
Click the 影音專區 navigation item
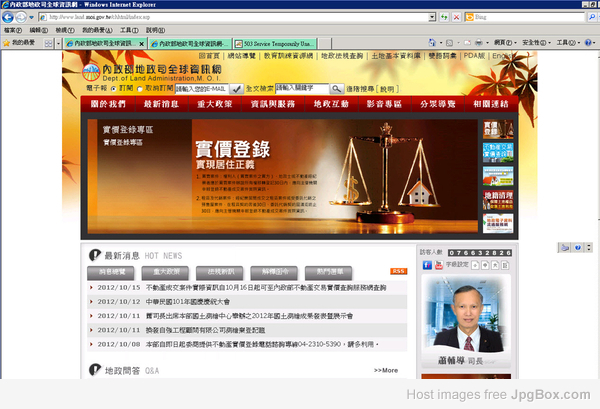click(384, 104)
